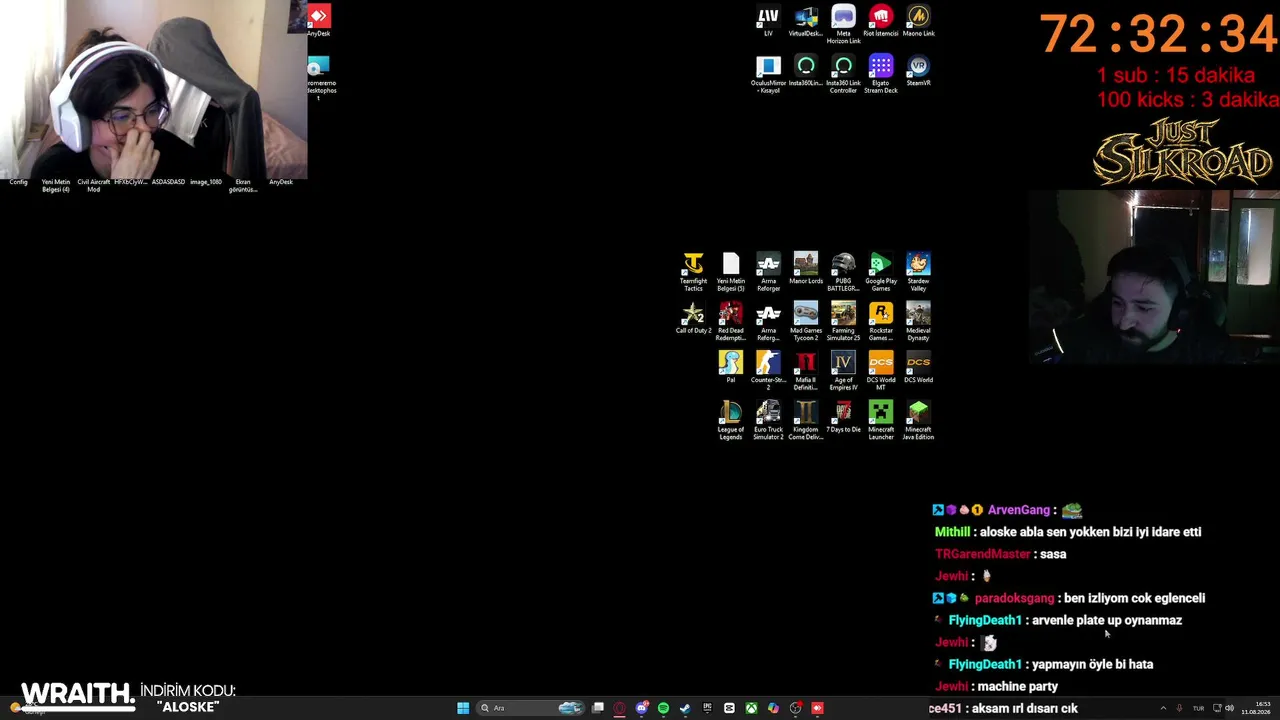
Task: Launch SteamVR from the desktop
Action: pos(918,71)
